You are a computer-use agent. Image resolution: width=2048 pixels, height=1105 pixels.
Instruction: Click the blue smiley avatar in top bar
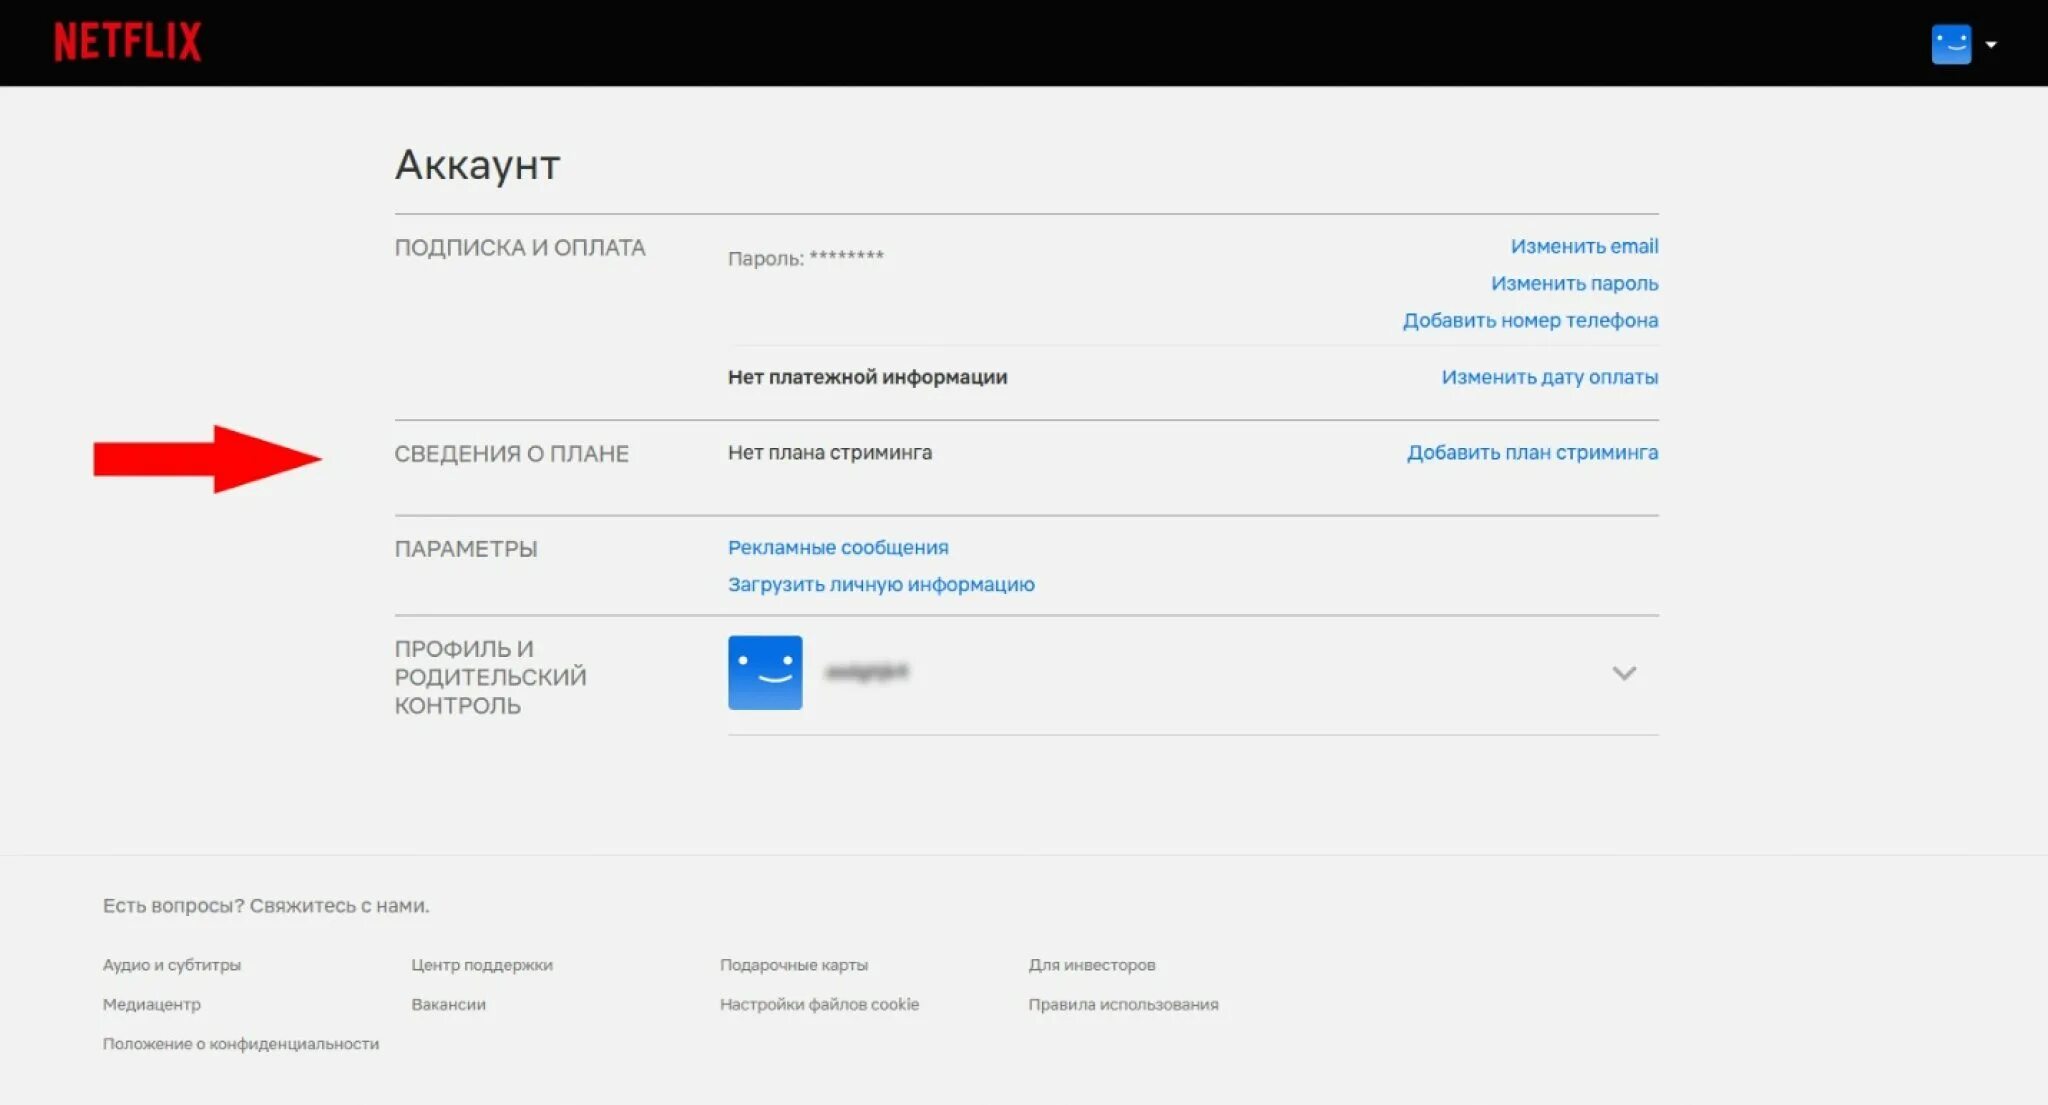[1950, 44]
